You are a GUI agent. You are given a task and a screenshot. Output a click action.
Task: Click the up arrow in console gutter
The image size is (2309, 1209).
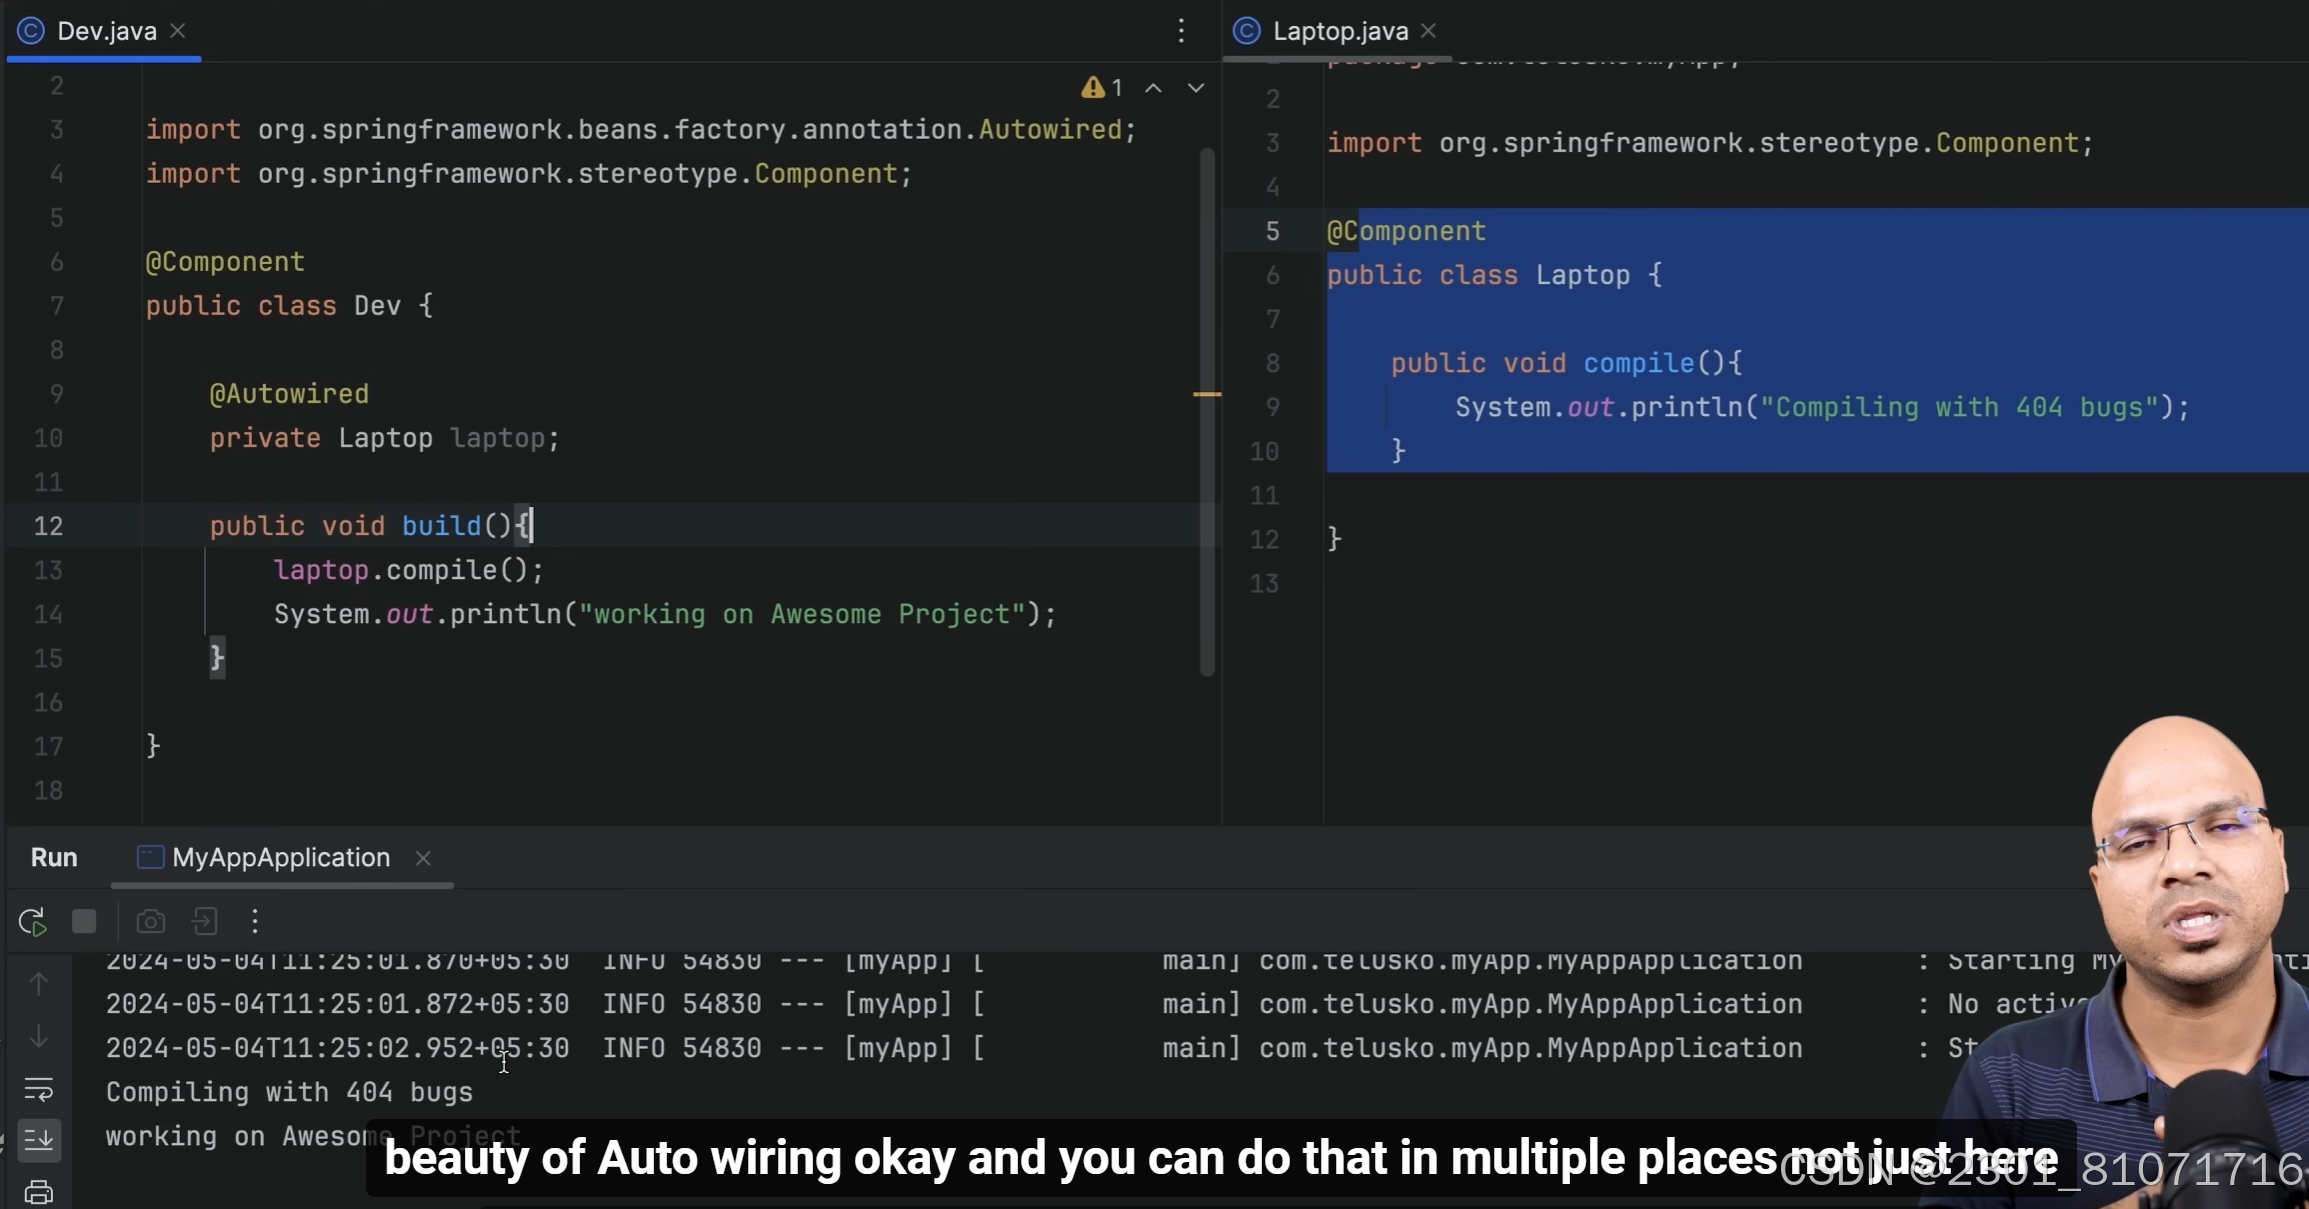pyautogui.click(x=38, y=984)
